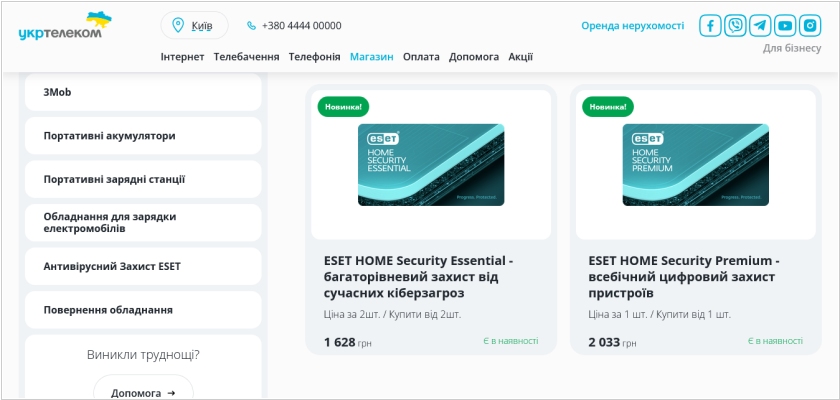Select the Портативні акумулятори category
This screenshot has height=400, width=840.
coord(143,136)
